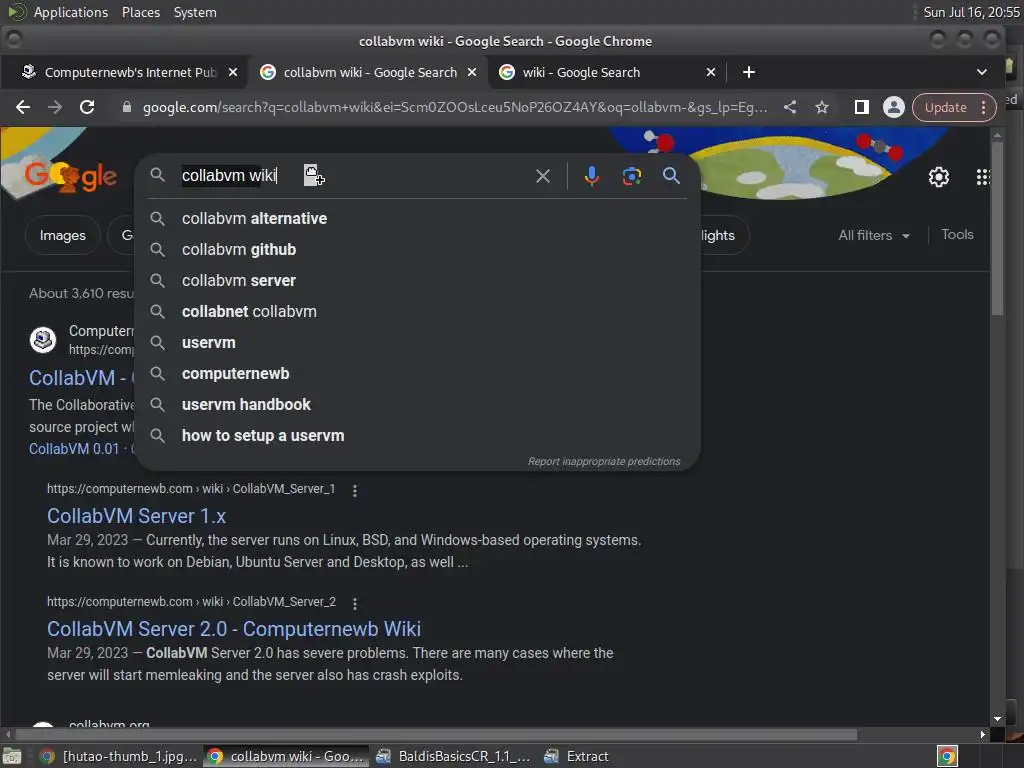
Task: Click inside the collabvm wiki search field
Action: [353, 176]
